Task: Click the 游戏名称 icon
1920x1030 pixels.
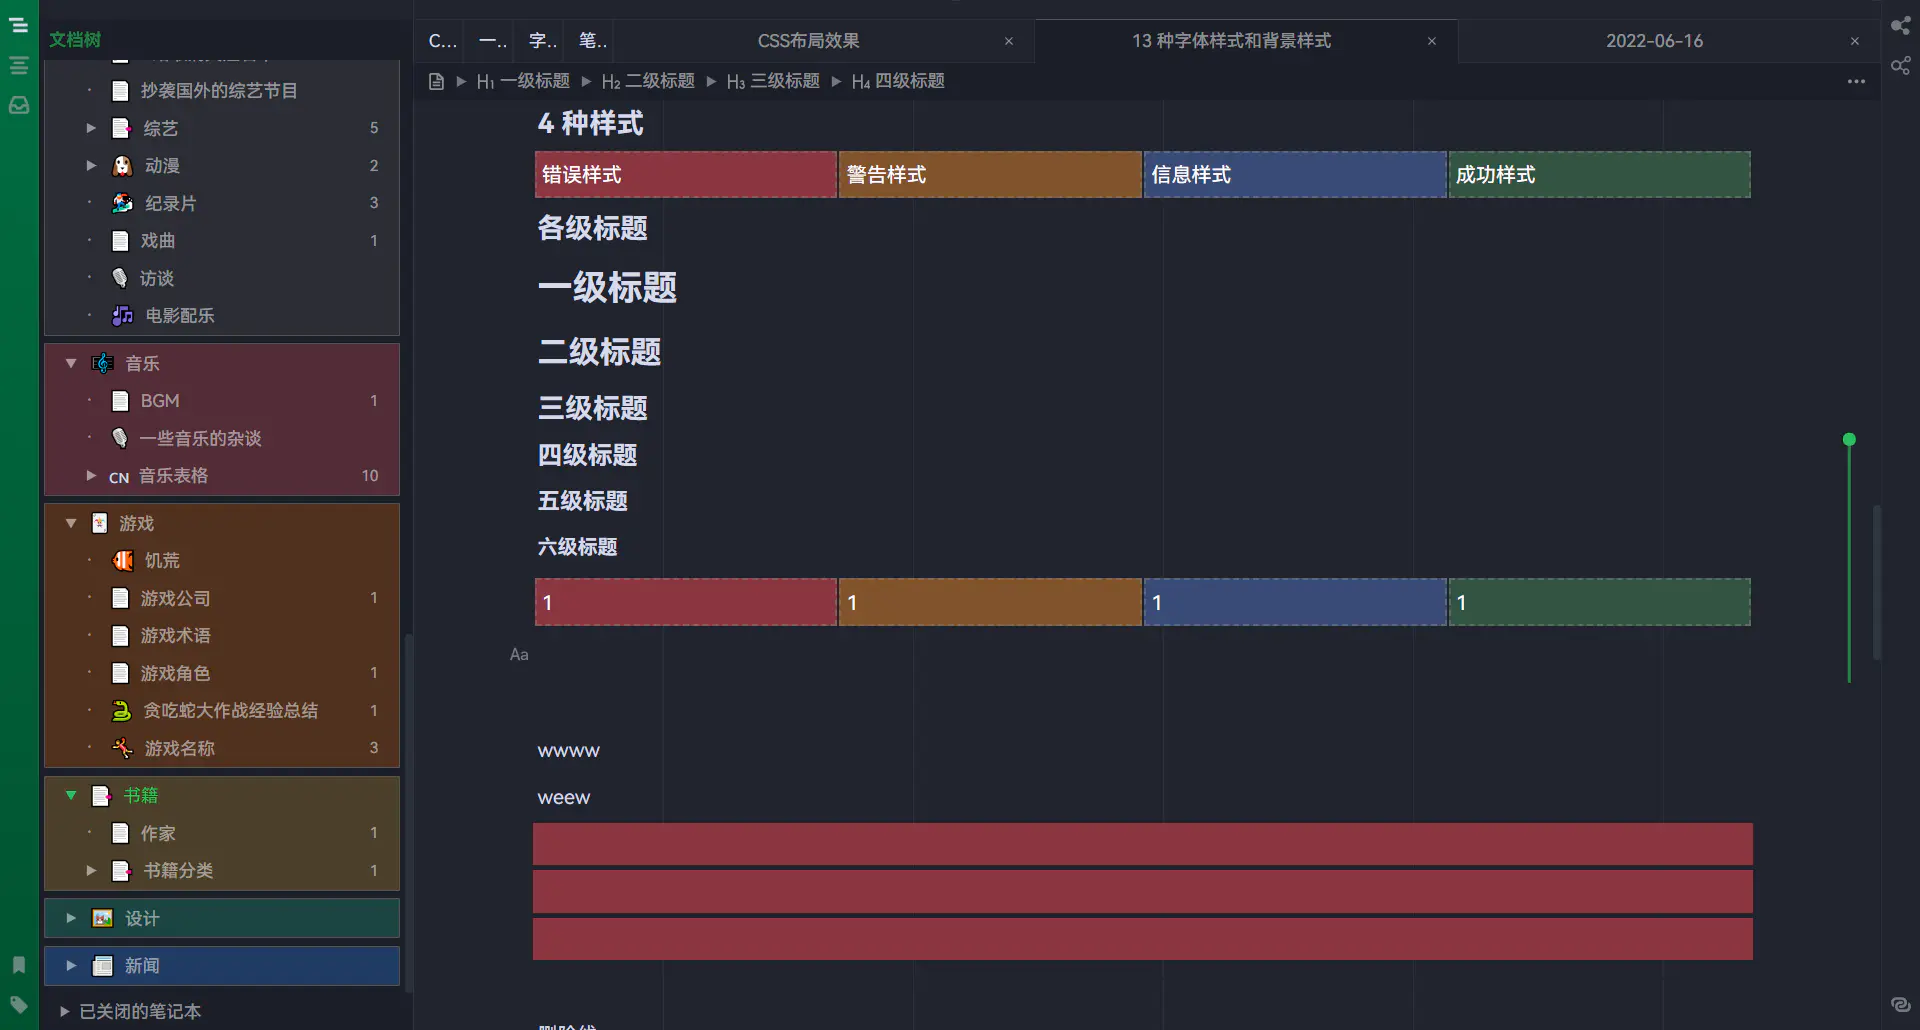Action: coord(122,748)
